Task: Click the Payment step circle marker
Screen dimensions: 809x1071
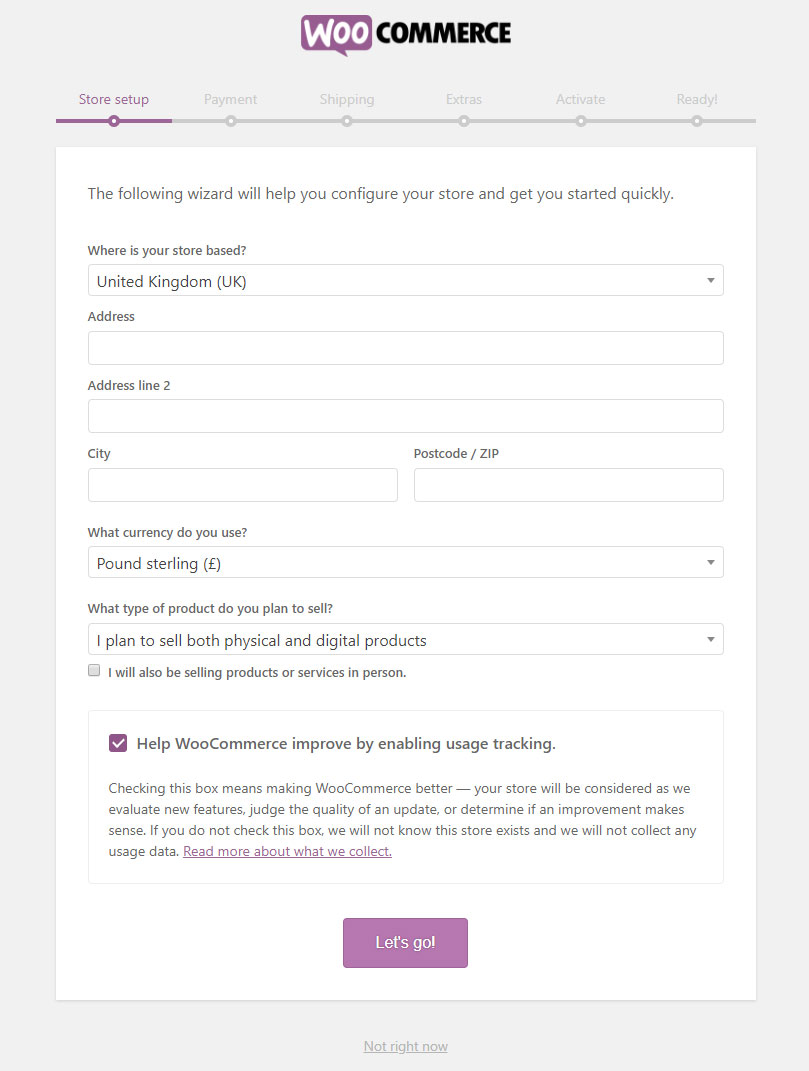Action: (x=231, y=121)
